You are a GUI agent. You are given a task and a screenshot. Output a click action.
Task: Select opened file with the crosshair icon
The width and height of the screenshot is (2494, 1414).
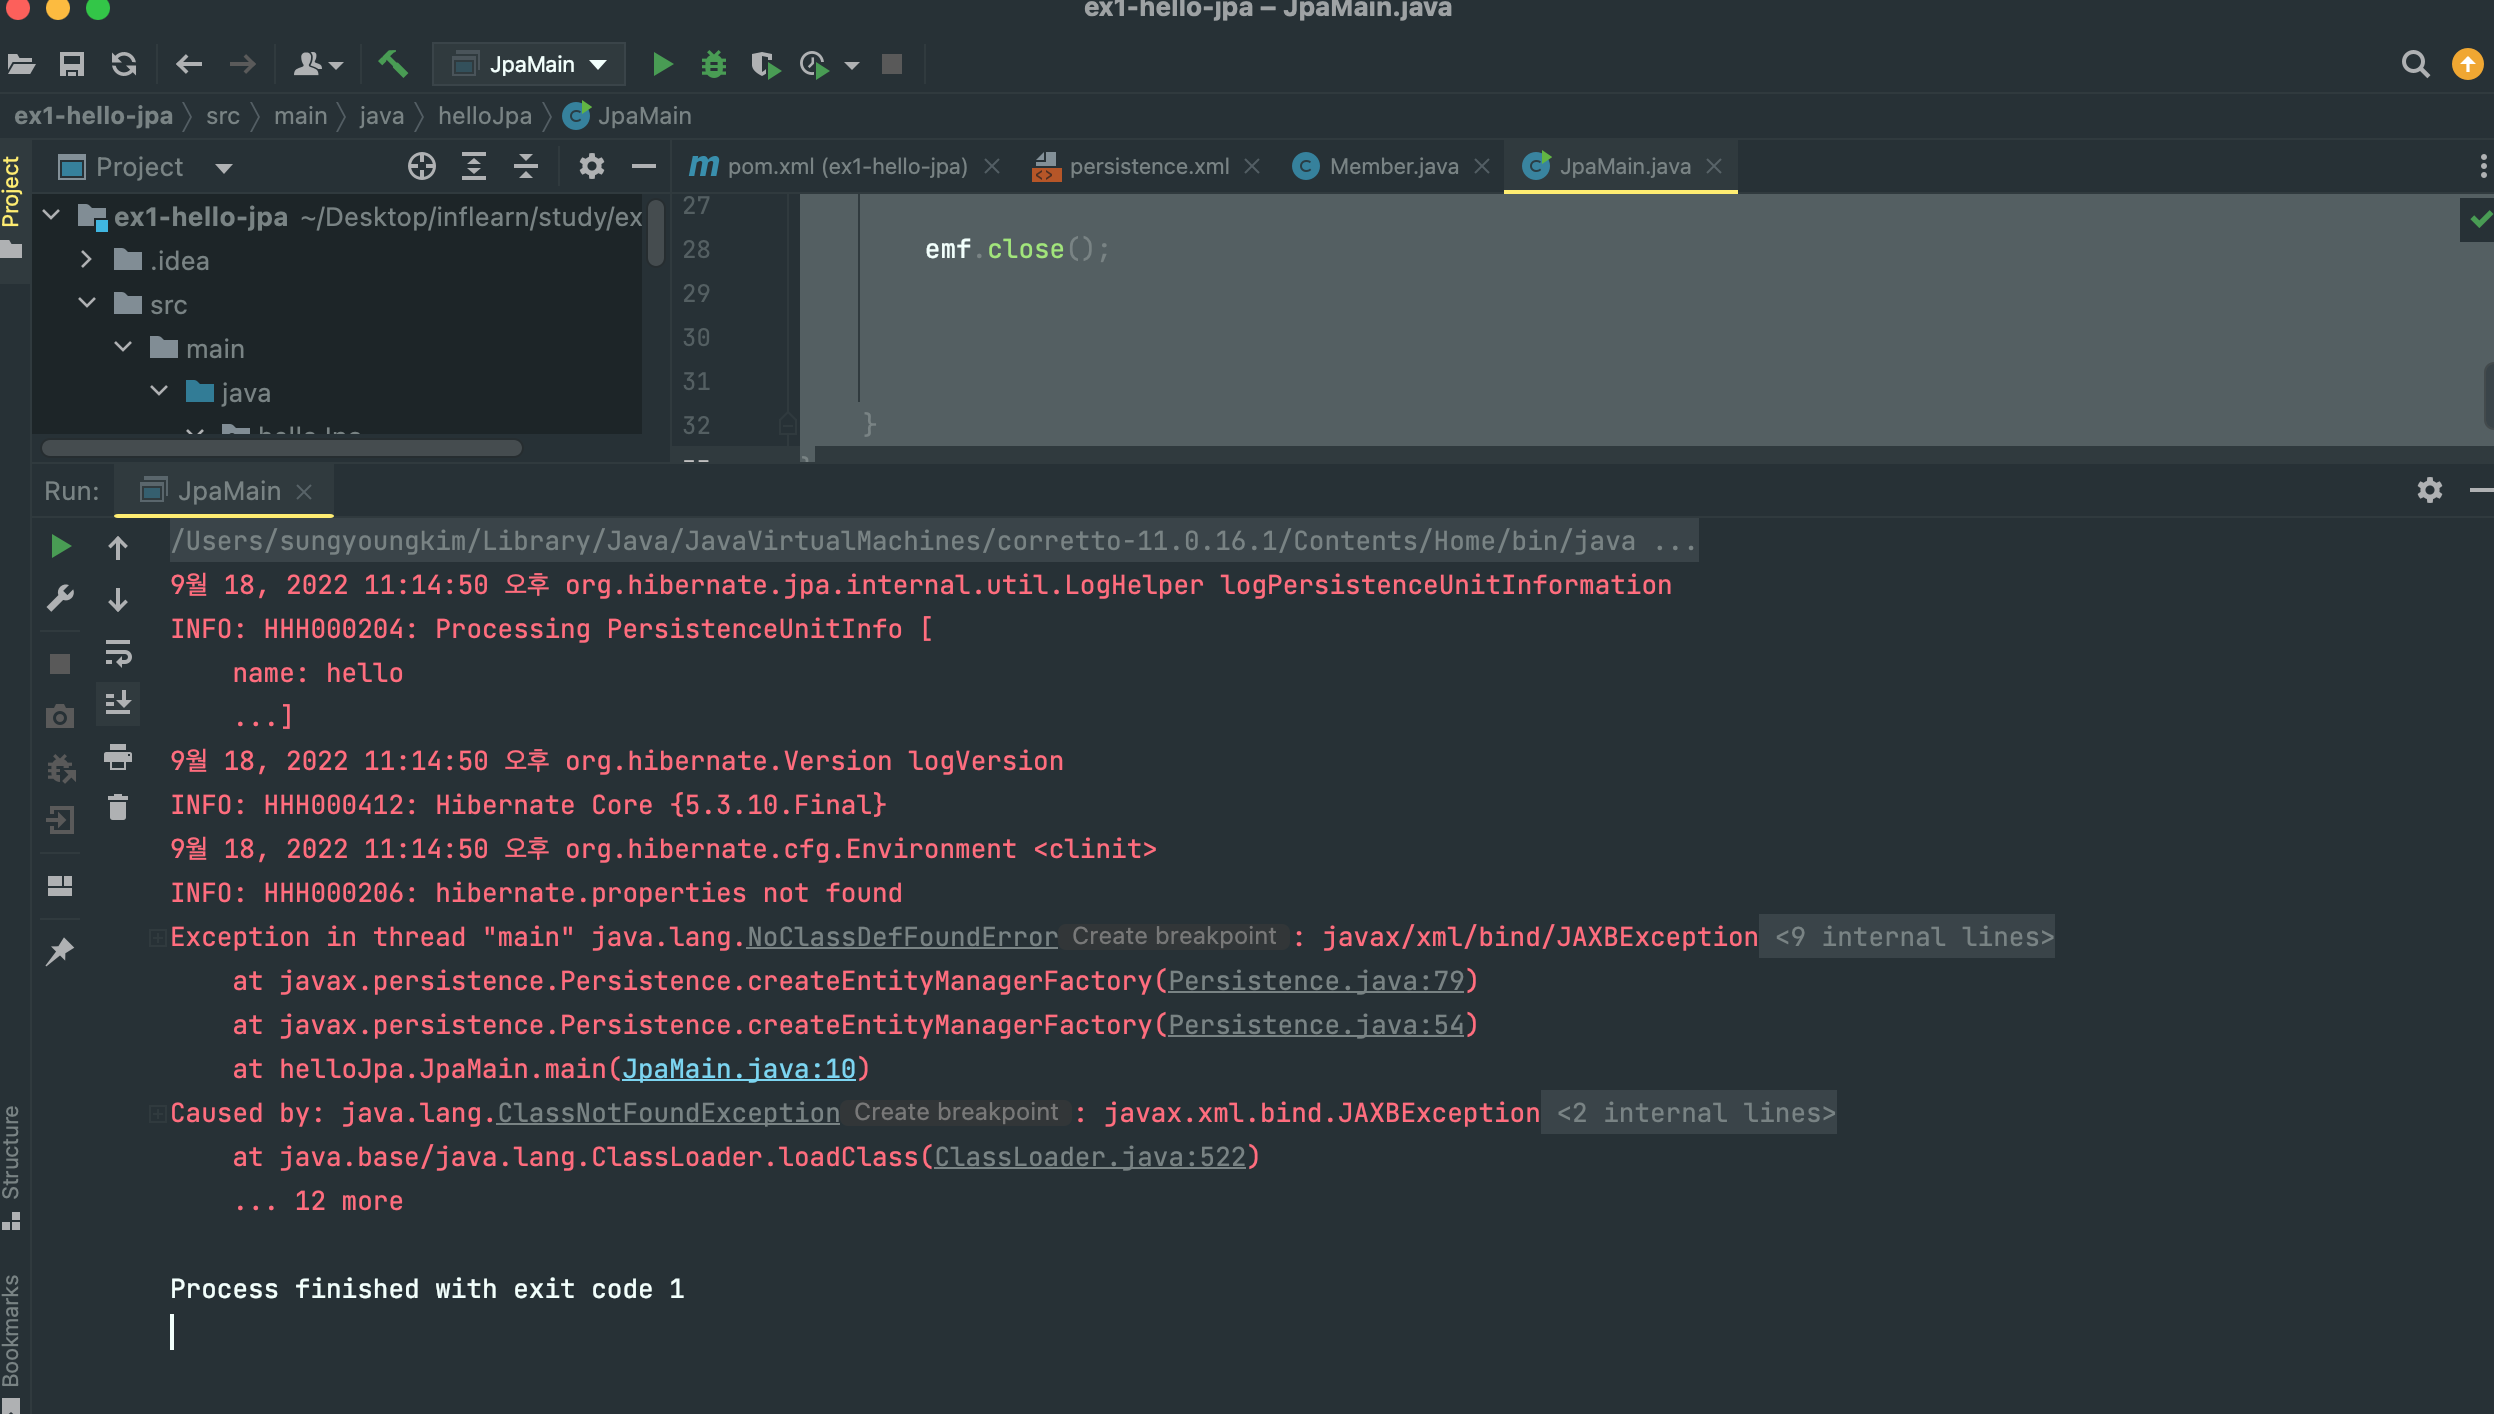tap(422, 167)
